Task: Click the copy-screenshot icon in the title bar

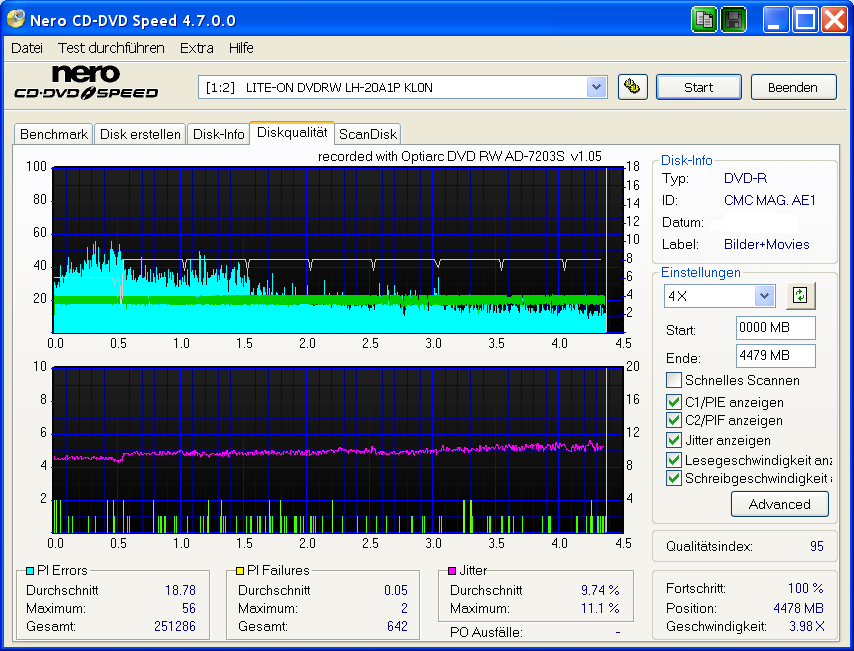Action: [704, 19]
